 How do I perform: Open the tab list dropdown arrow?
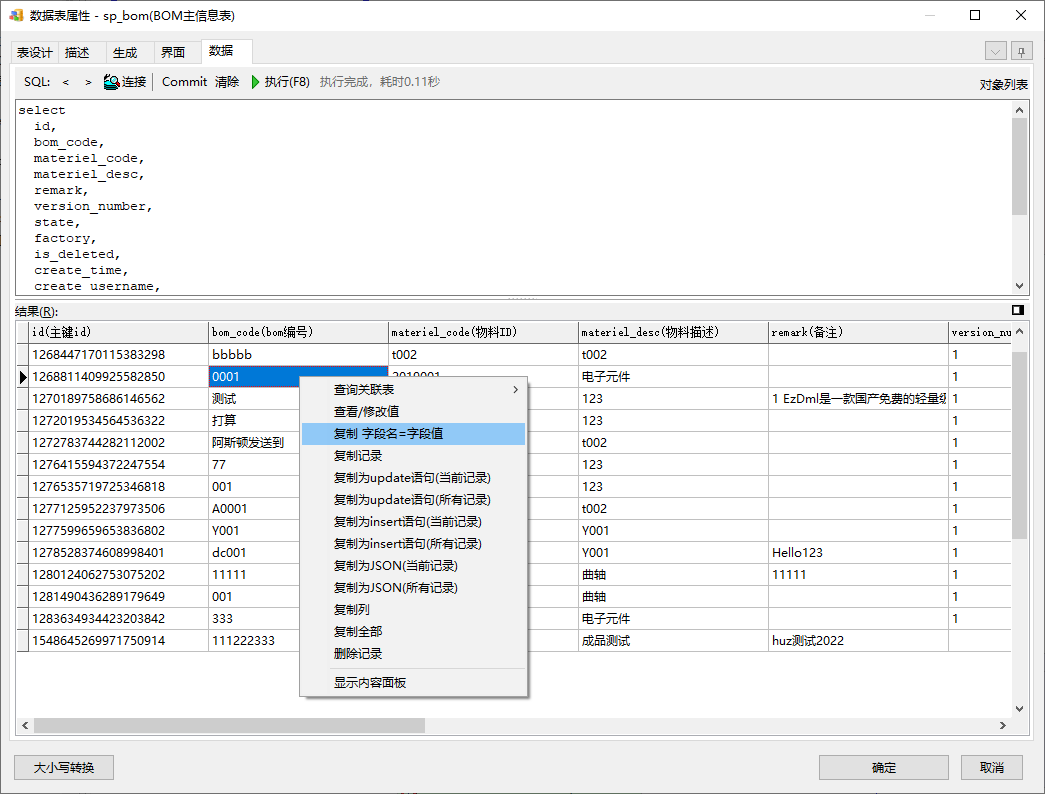click(x=995, y=51)
